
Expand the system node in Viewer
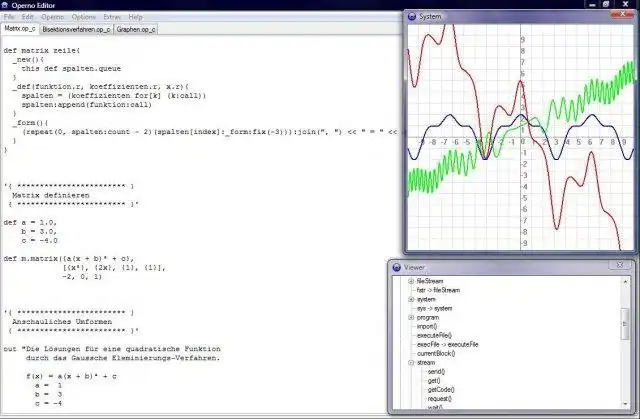pos(411,299)
